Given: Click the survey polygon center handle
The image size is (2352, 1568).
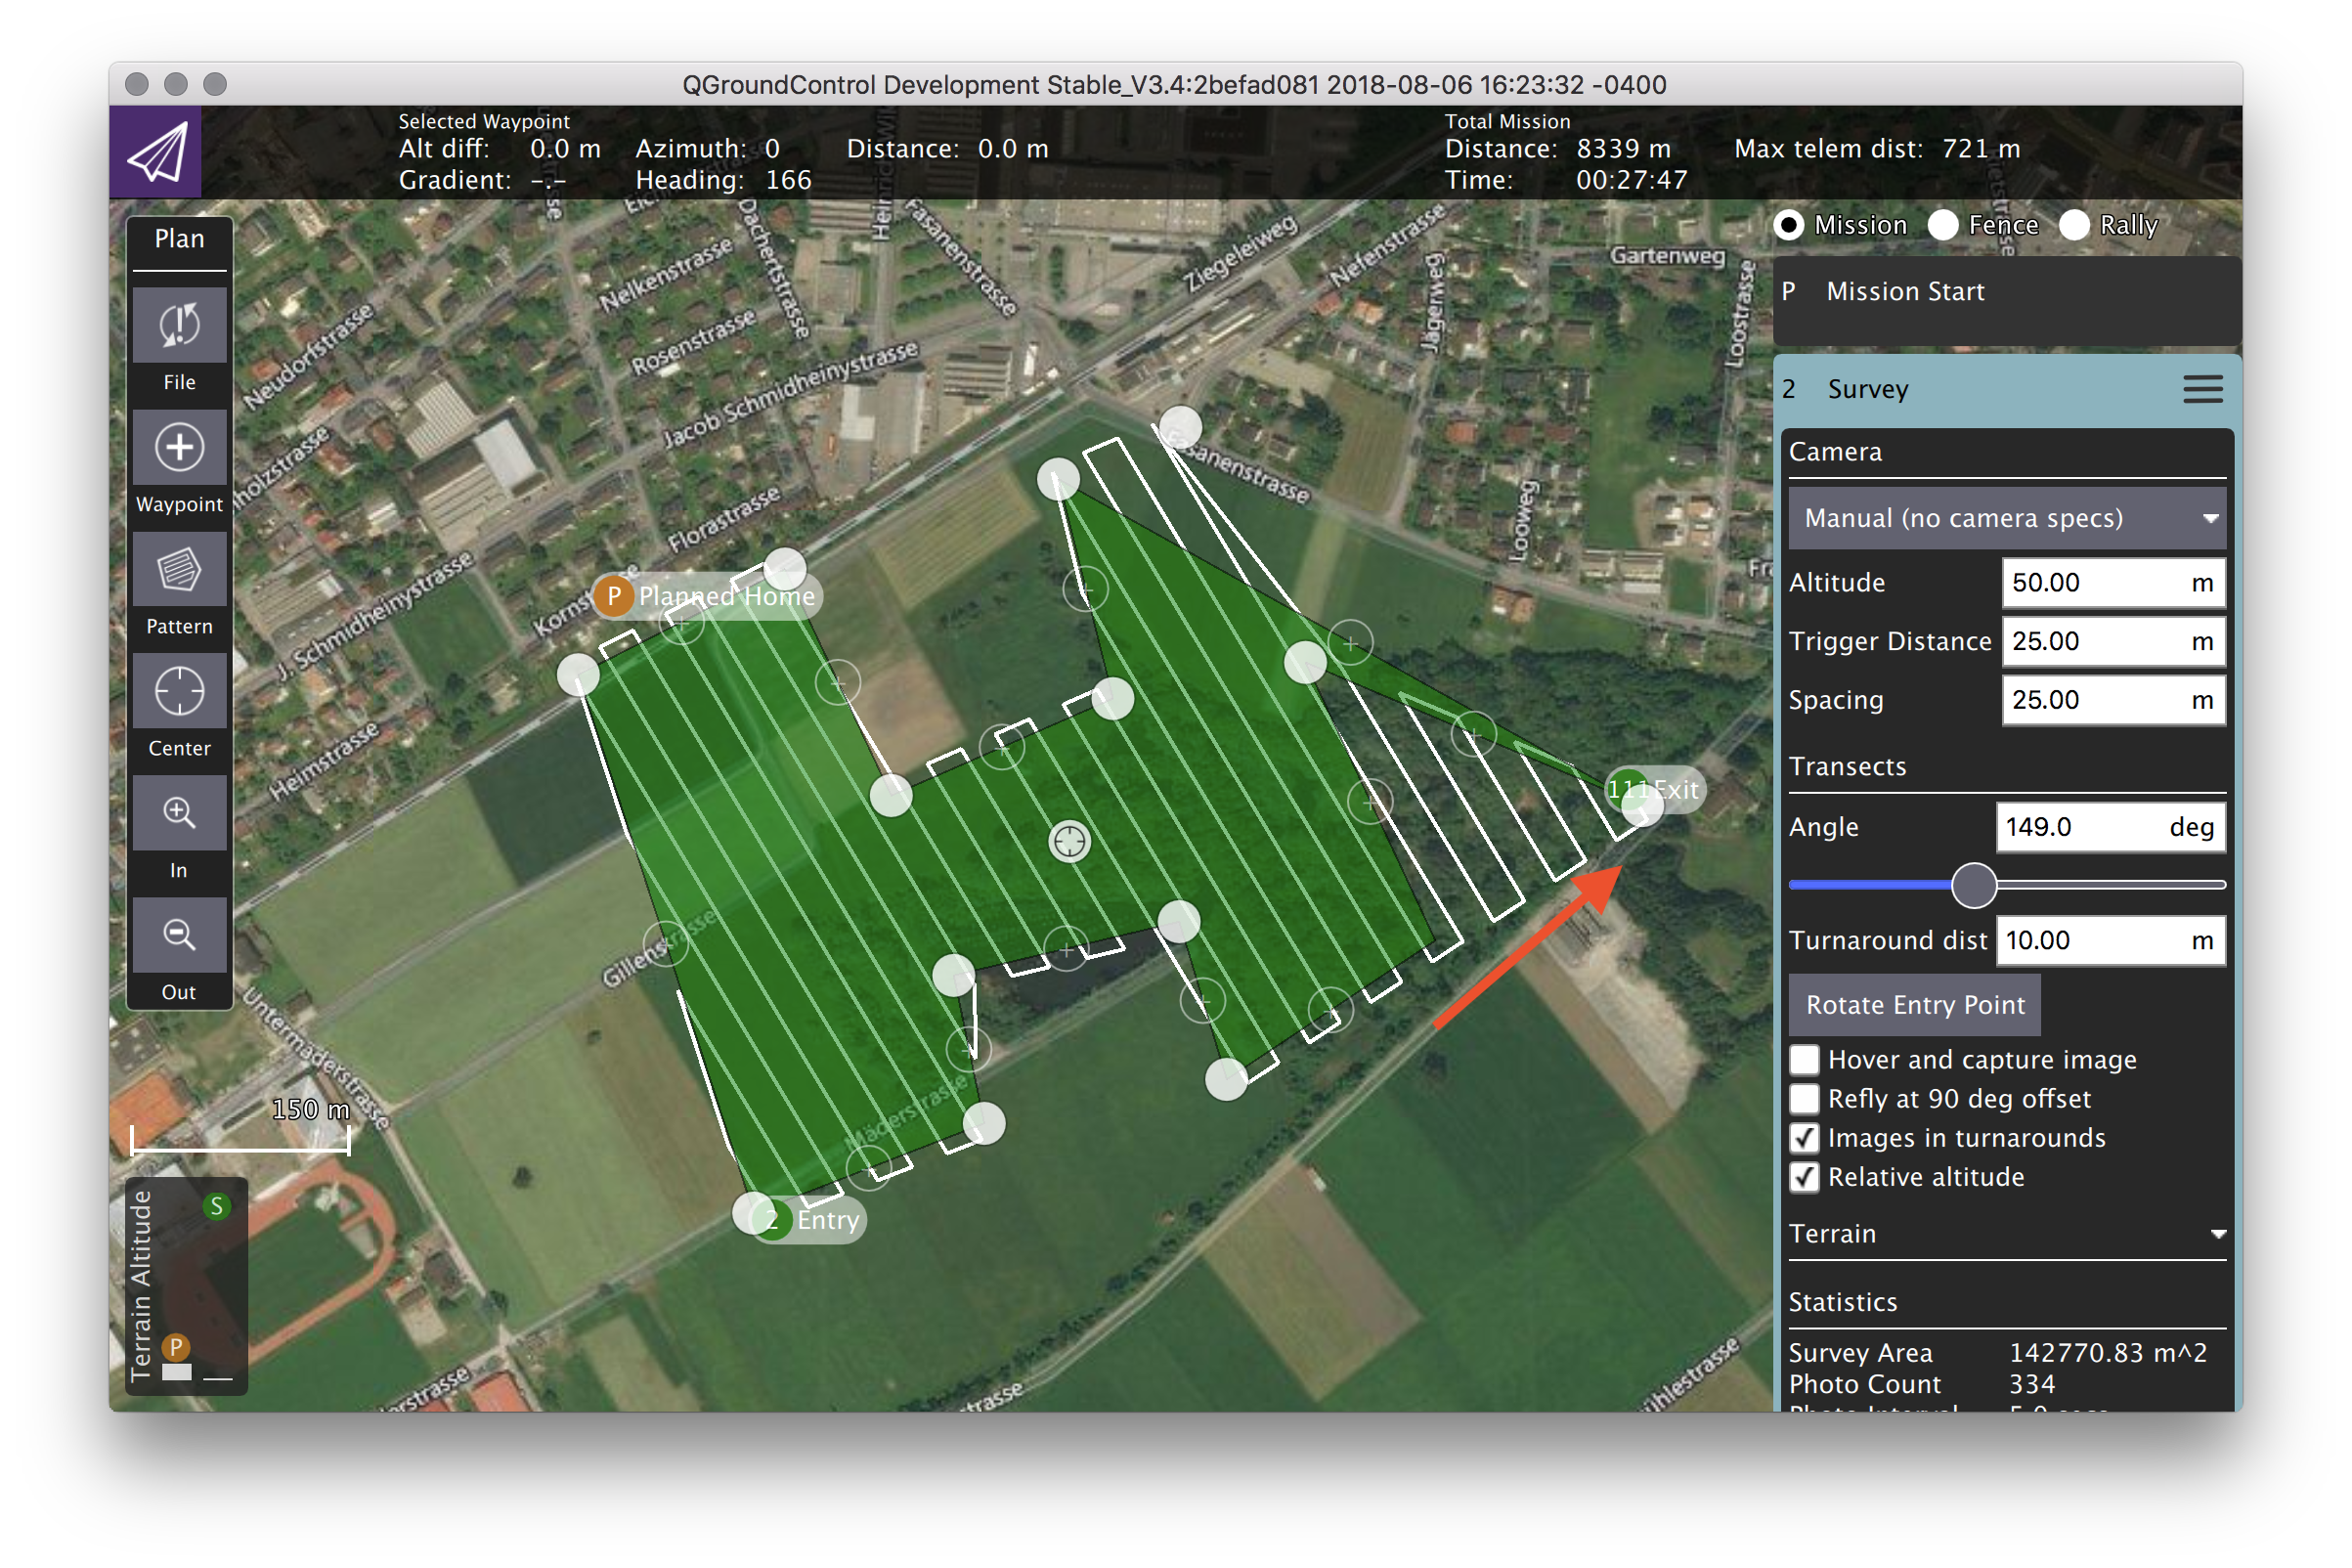Looking at the screenshot, I should tap(1069, 842).
